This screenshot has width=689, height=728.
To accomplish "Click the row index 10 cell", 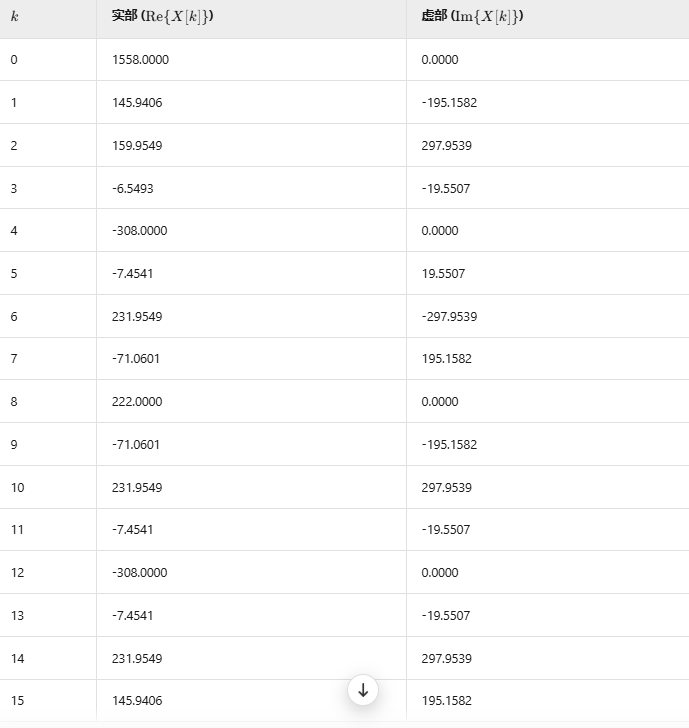I will (x=17, y=488).
